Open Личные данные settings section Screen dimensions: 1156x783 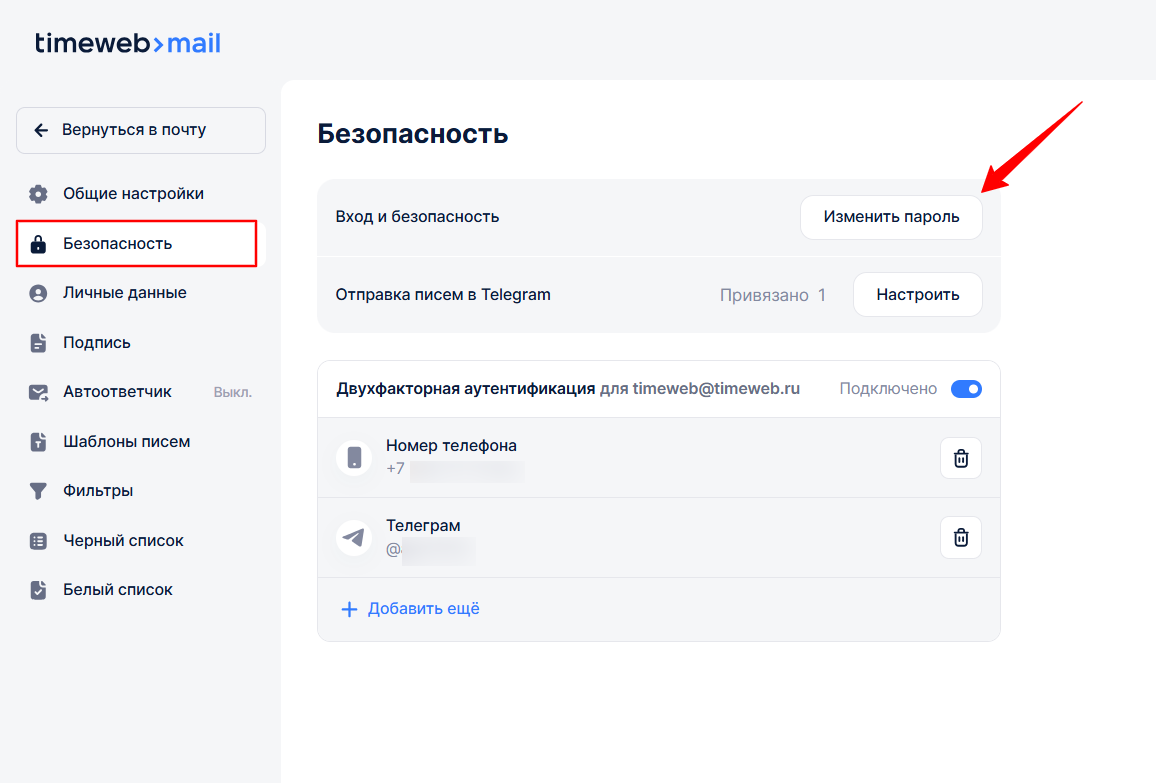pyautogui.click(x=124, y=293)
